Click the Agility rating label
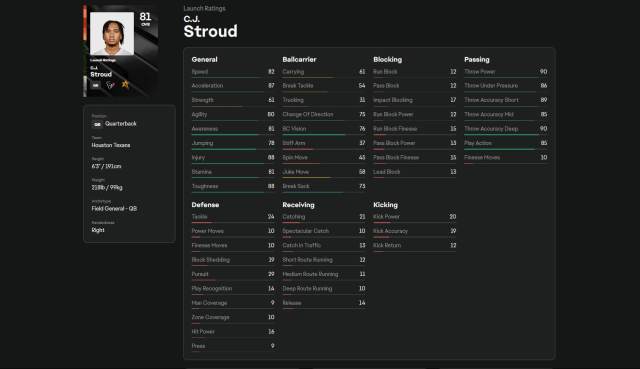Viewport: 640px width, 369px height. tap(199, 115)
